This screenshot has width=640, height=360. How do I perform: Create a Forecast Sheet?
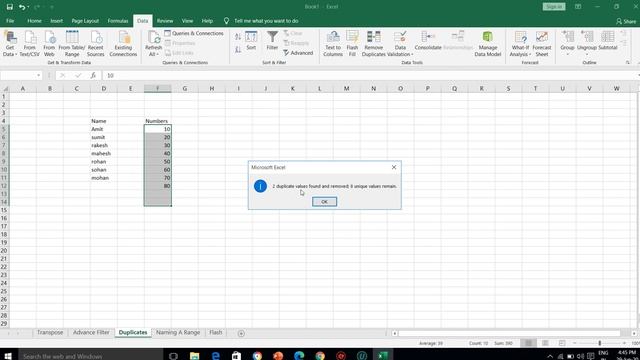pos(542,44)
